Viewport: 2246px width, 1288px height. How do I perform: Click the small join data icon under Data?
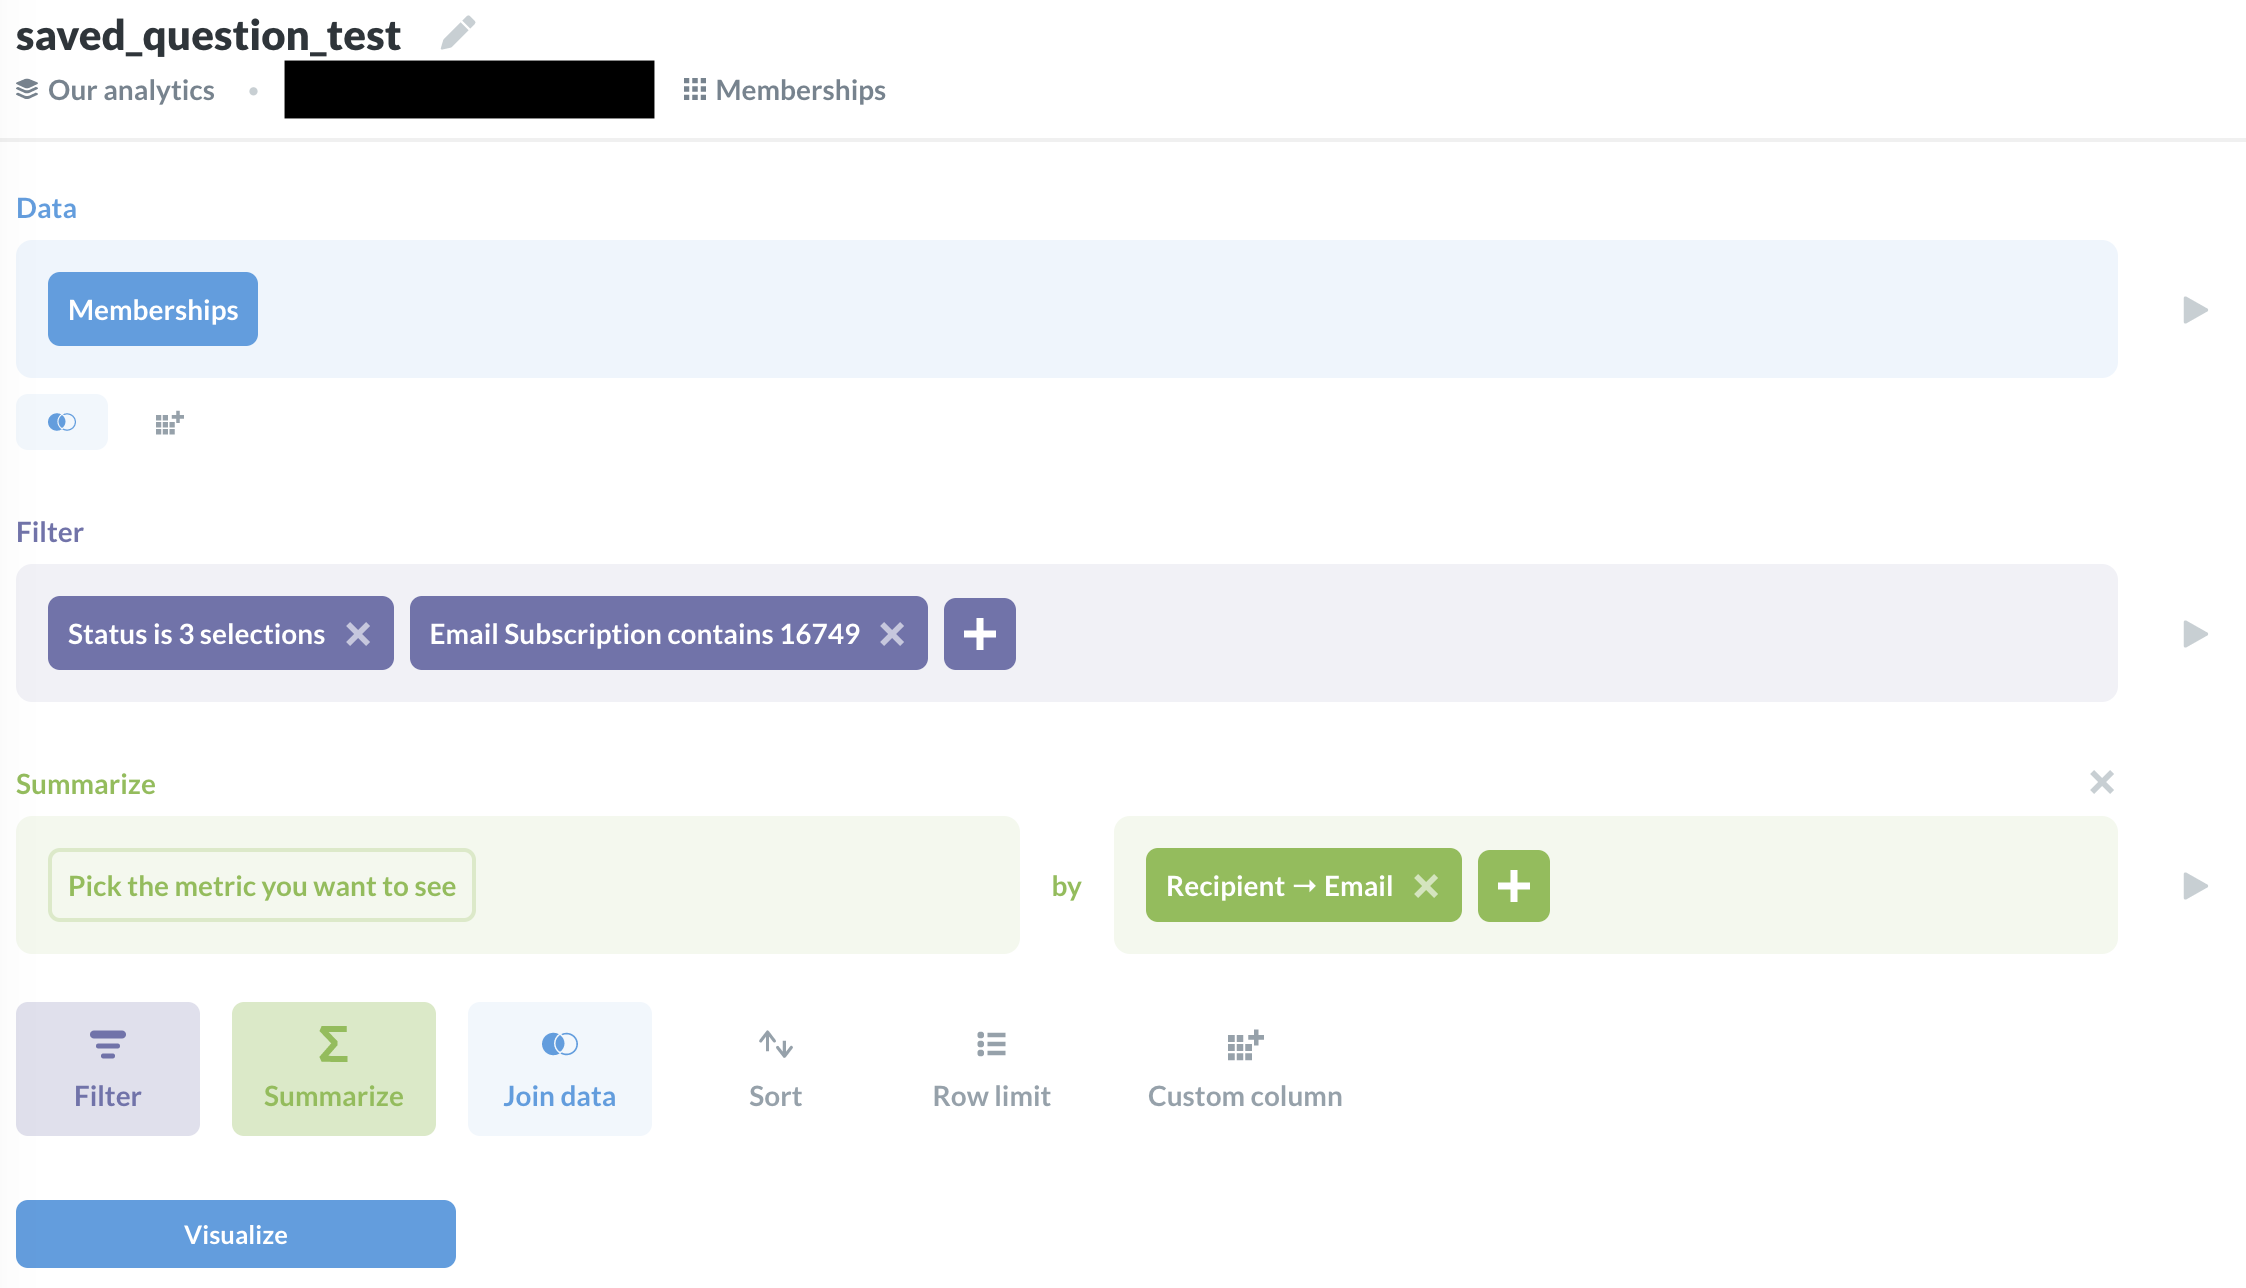[62, 422]
